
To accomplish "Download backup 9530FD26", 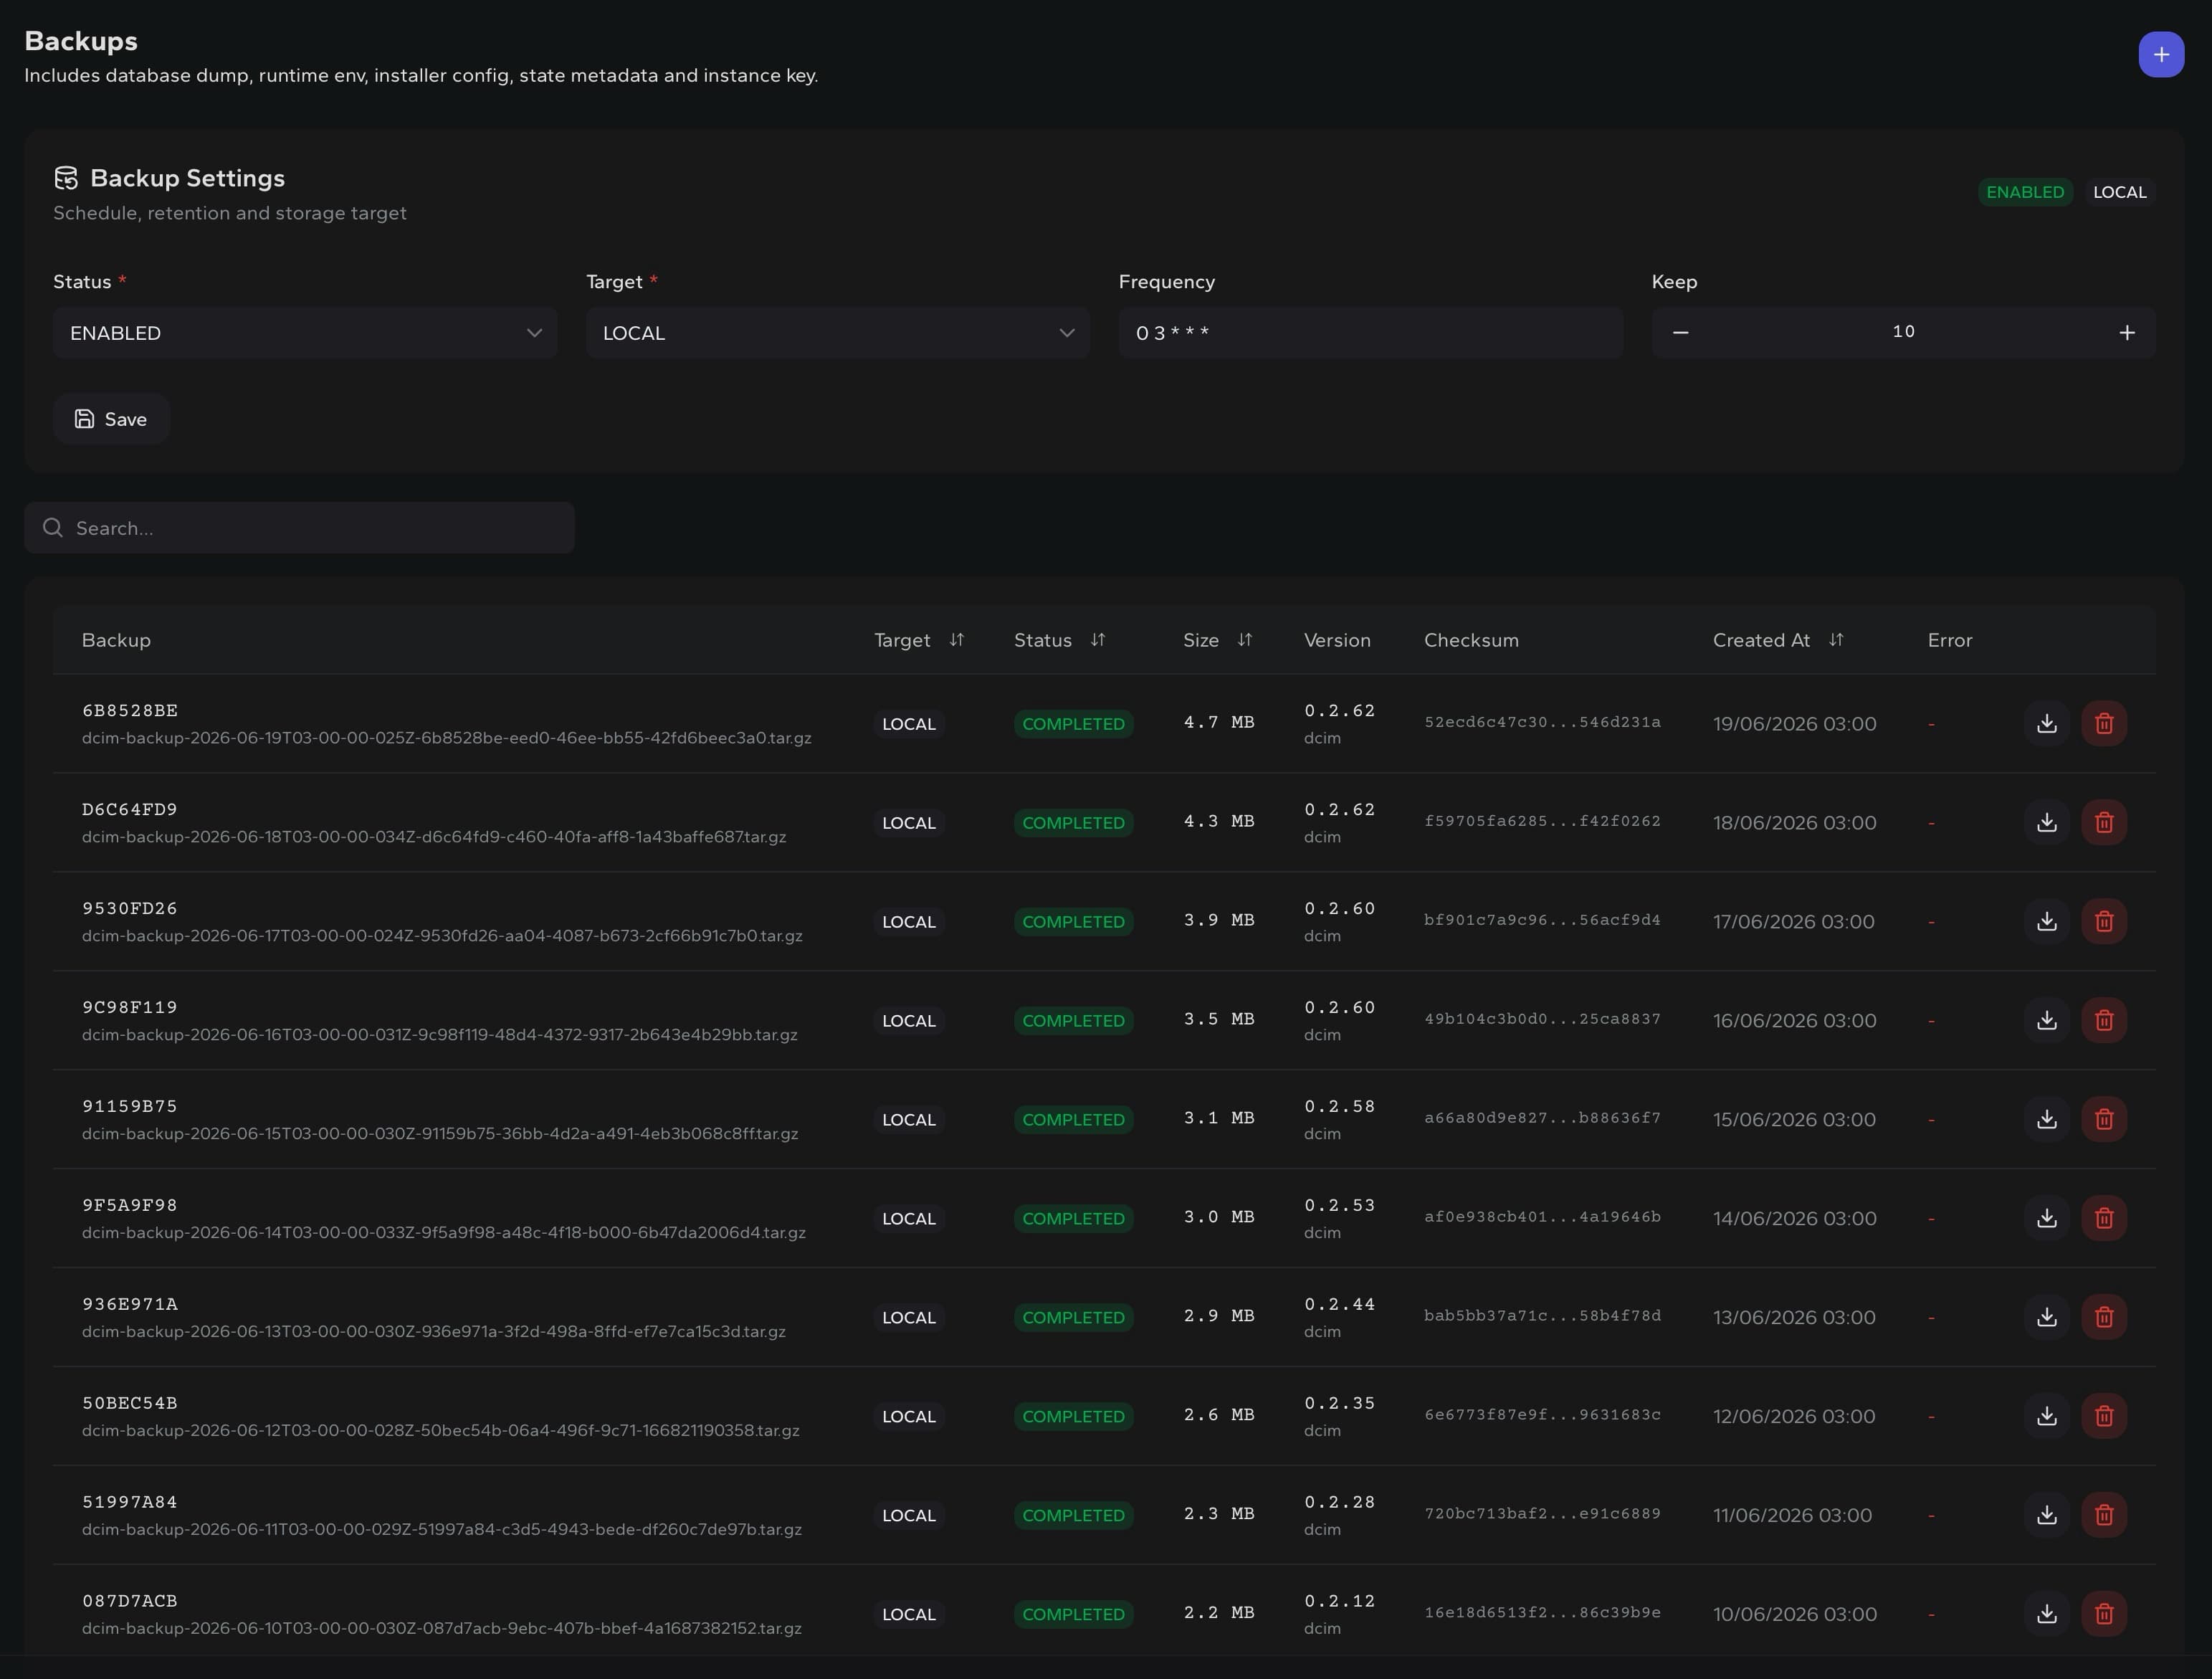I will (2047, 921).
